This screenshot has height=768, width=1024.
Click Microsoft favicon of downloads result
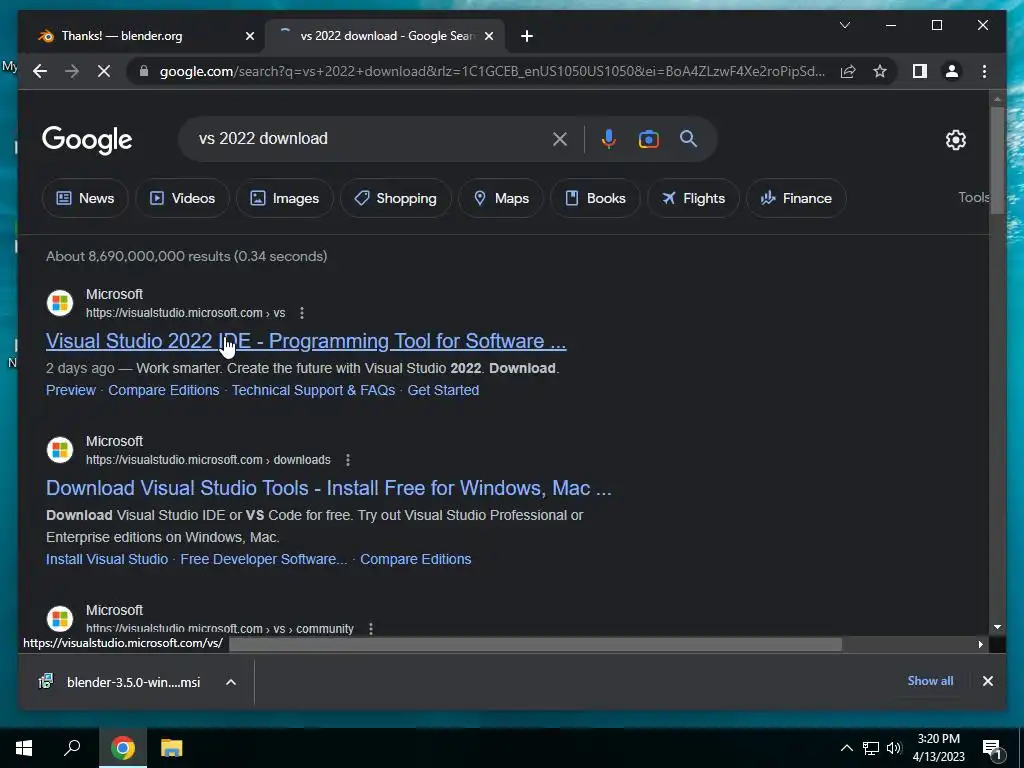[x=59, y=450]
